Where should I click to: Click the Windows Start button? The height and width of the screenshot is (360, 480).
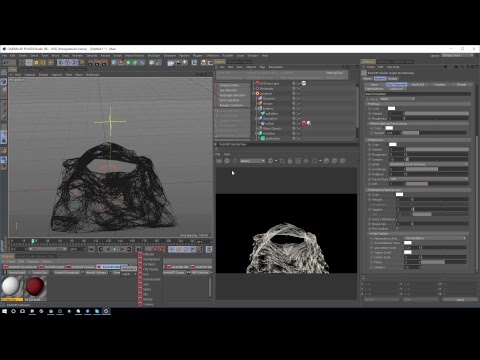[x=5, y=311]
